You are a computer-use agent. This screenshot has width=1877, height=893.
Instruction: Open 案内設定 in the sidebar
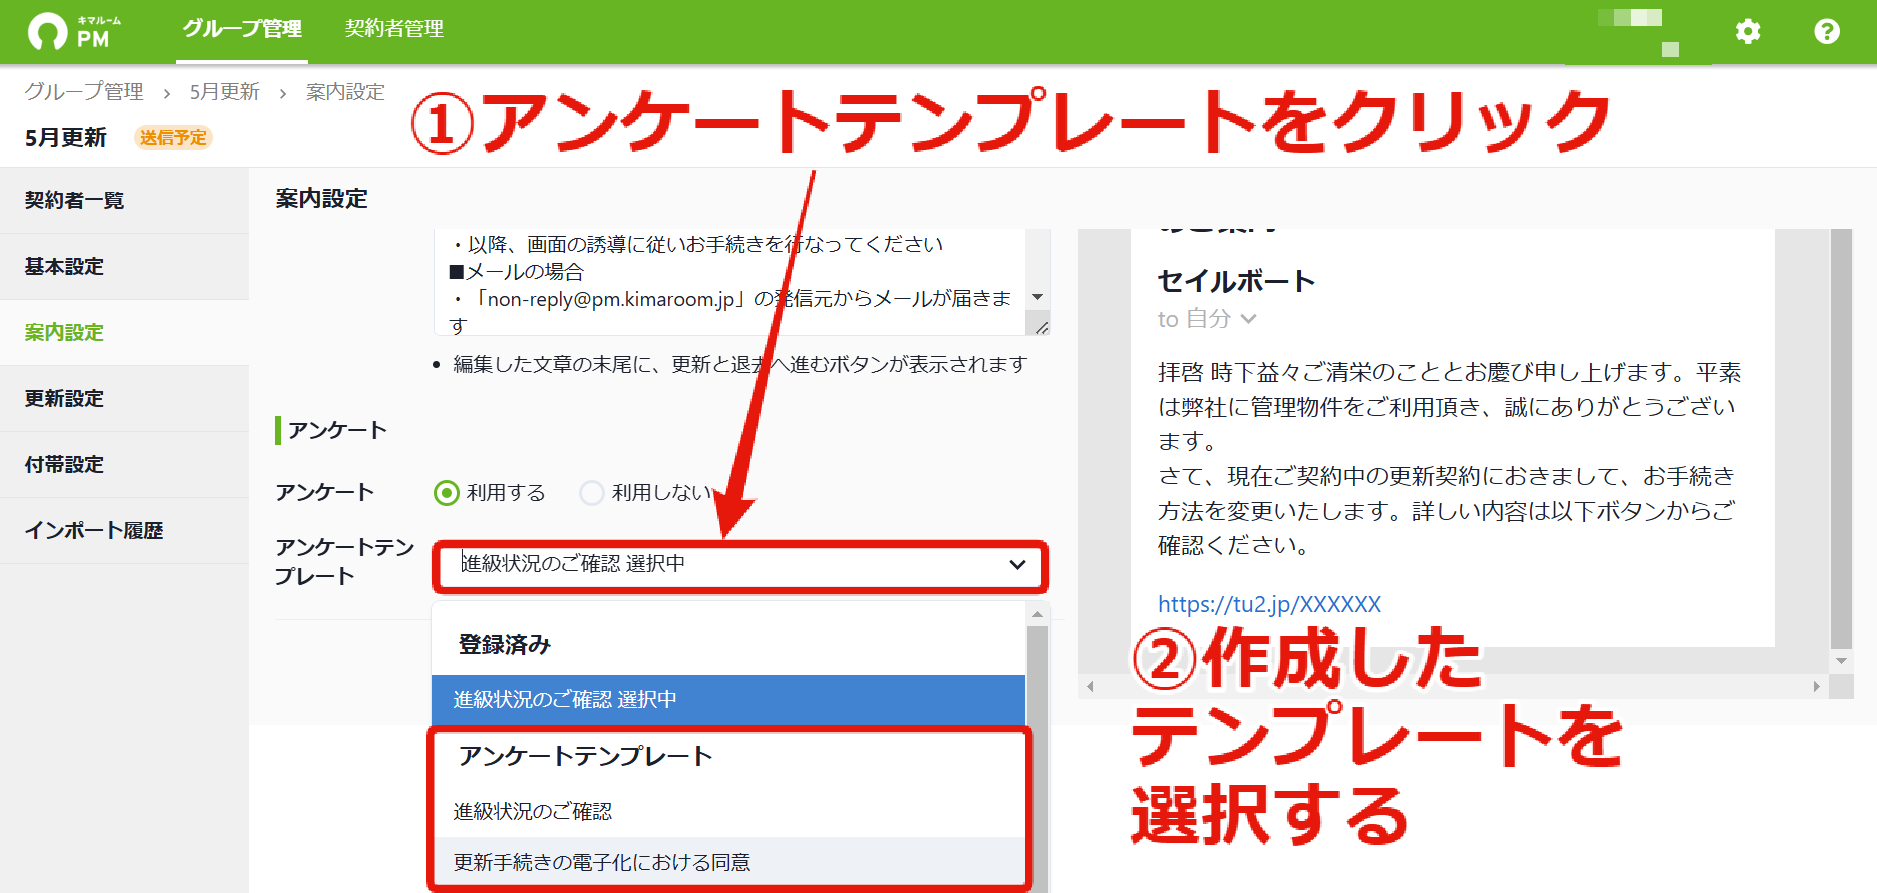(124, 332)
